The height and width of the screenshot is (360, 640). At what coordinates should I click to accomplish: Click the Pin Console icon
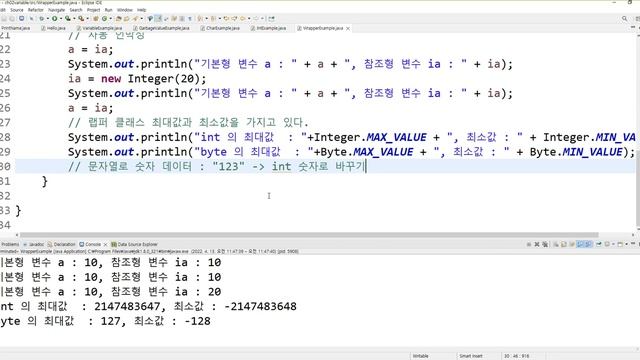tap(599, 244)
